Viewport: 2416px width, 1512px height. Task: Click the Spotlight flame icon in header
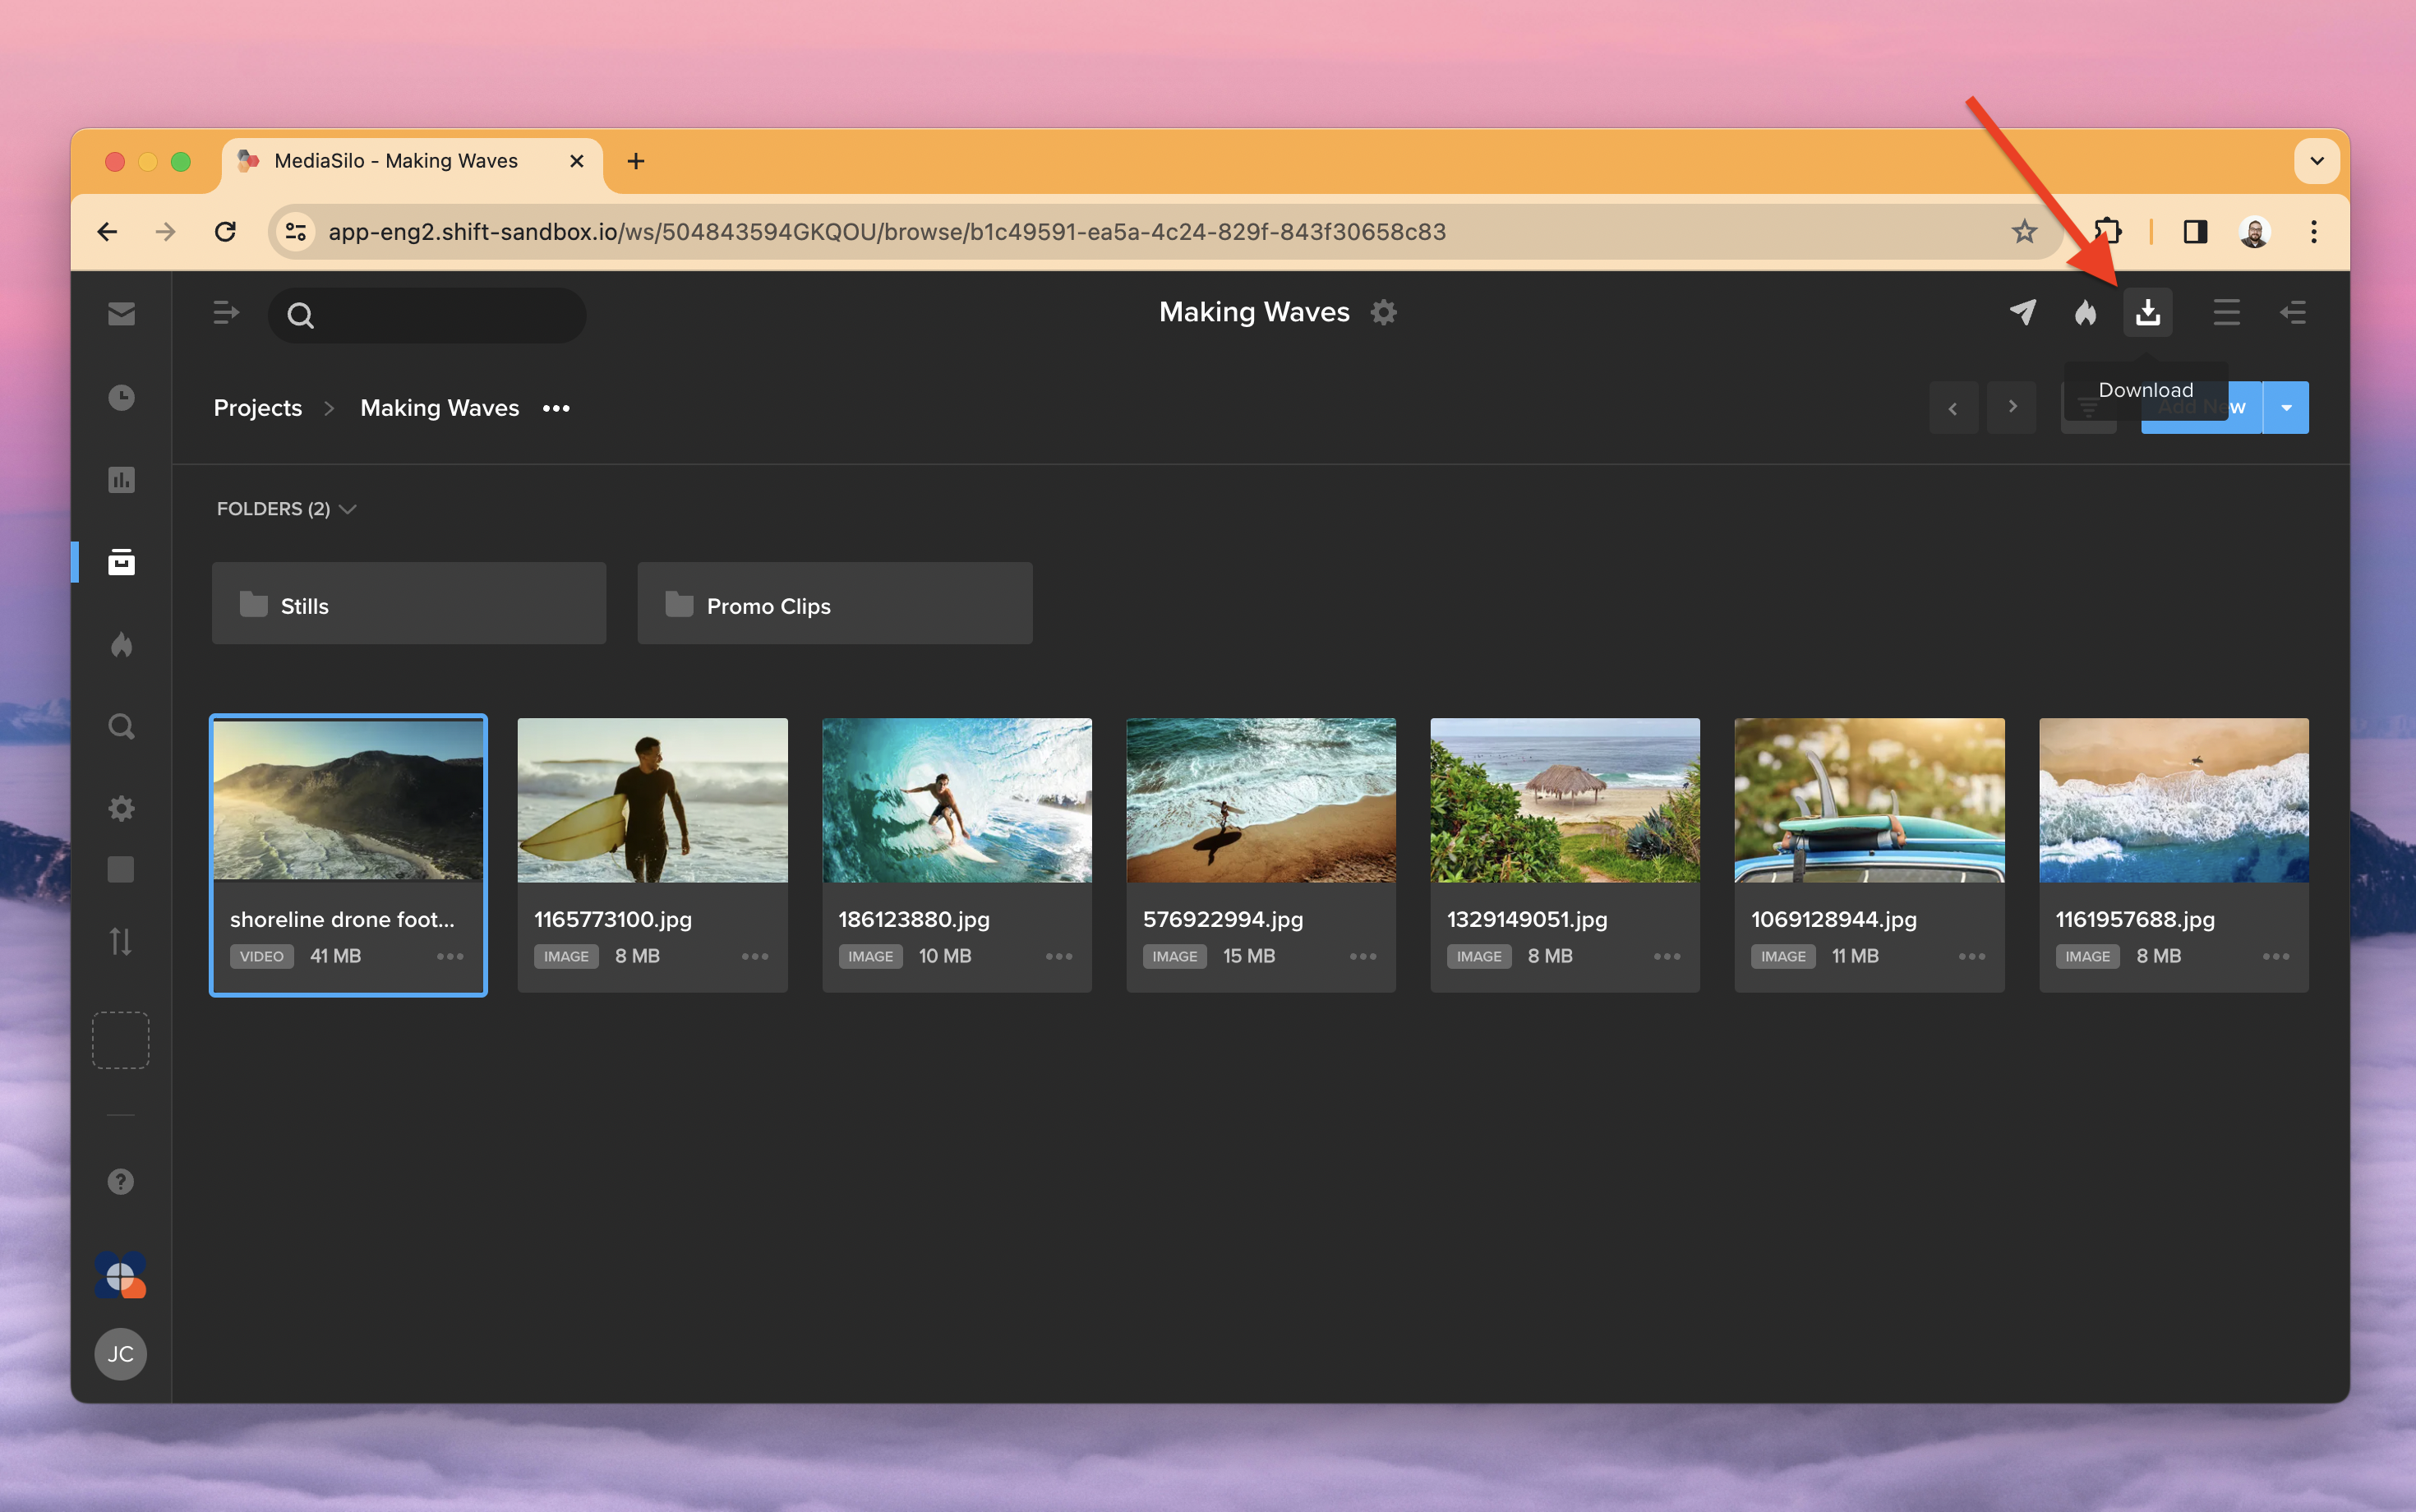2085,313
